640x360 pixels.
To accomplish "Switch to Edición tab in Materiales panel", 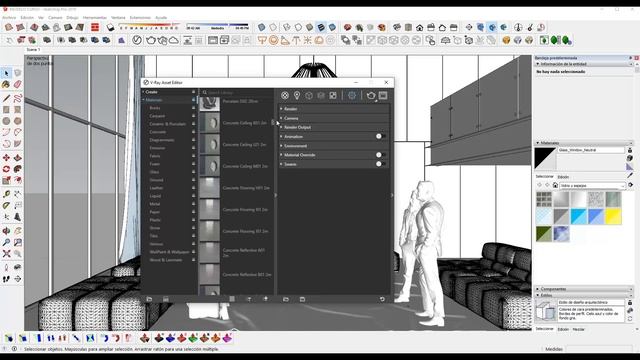I will 563,177.
